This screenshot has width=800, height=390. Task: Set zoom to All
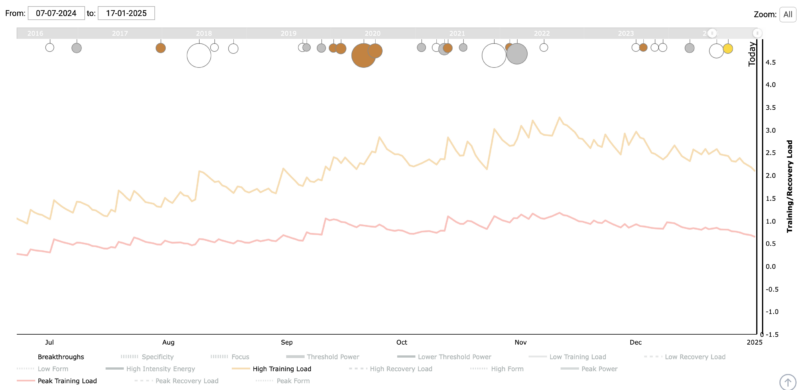click(788, 14)
